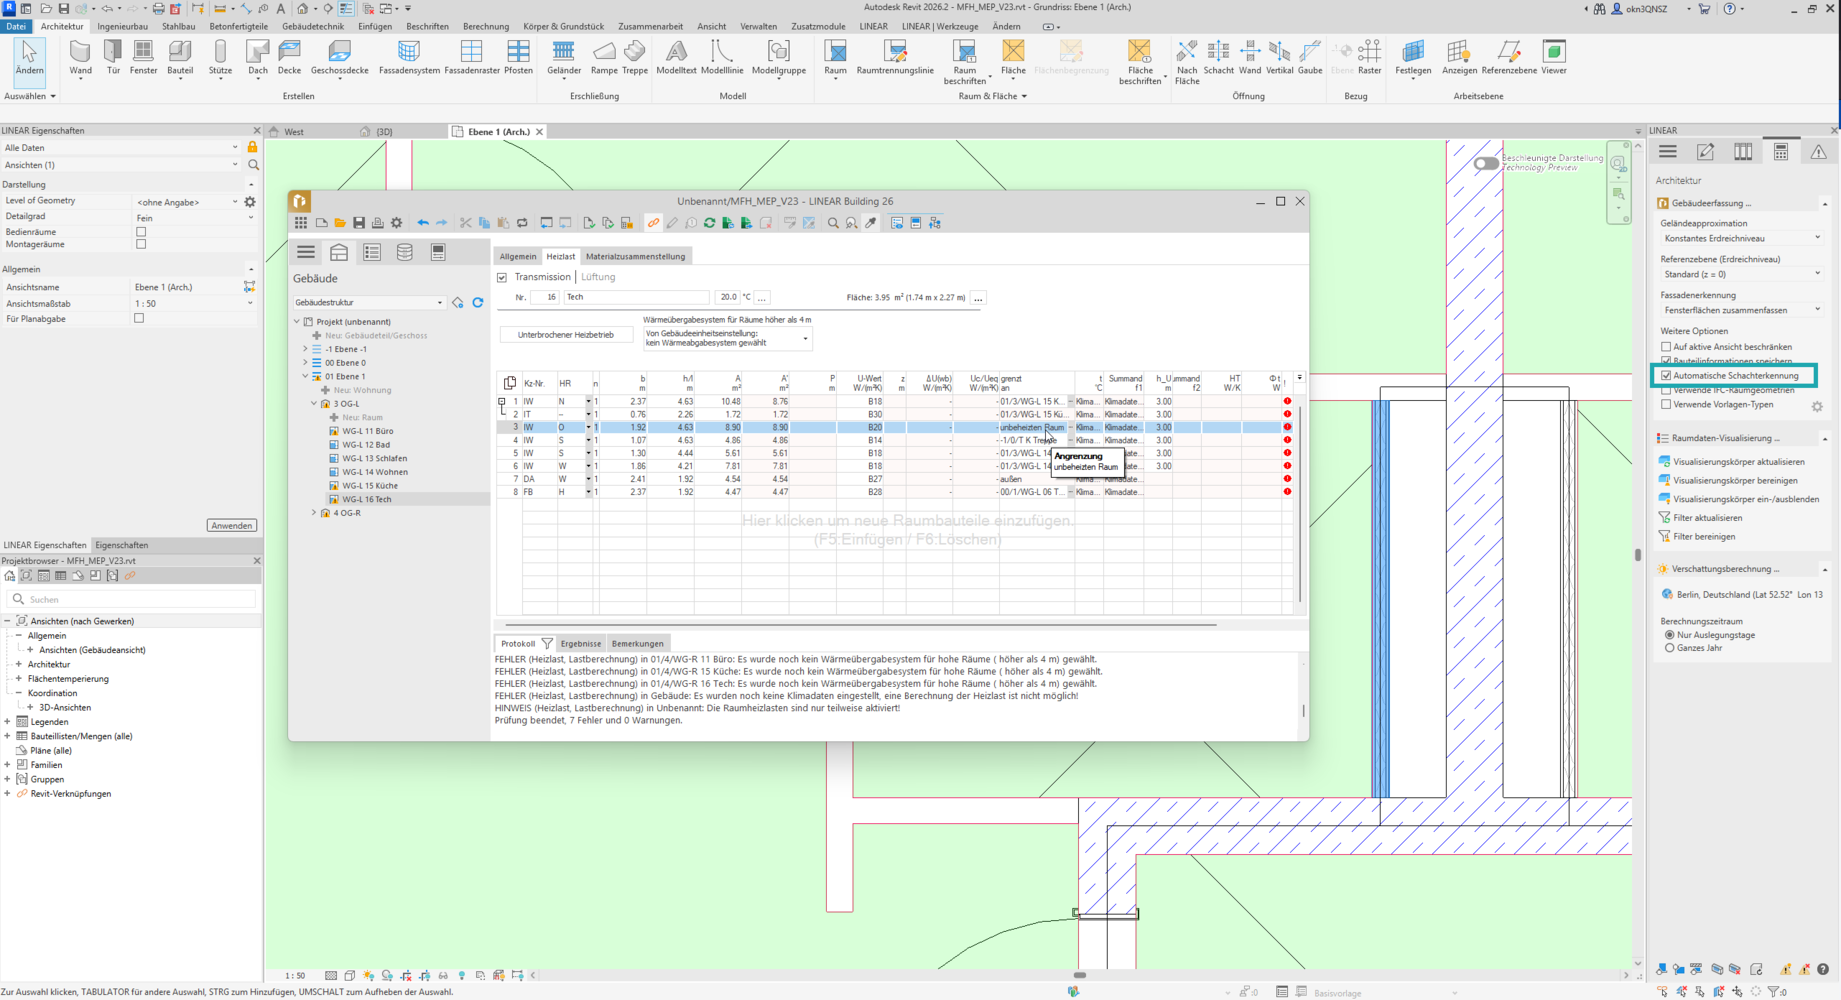1841x1000 pixels.
Task: Toggle Beschleunigte Darstellung switch
Action: click(1485, 163)
